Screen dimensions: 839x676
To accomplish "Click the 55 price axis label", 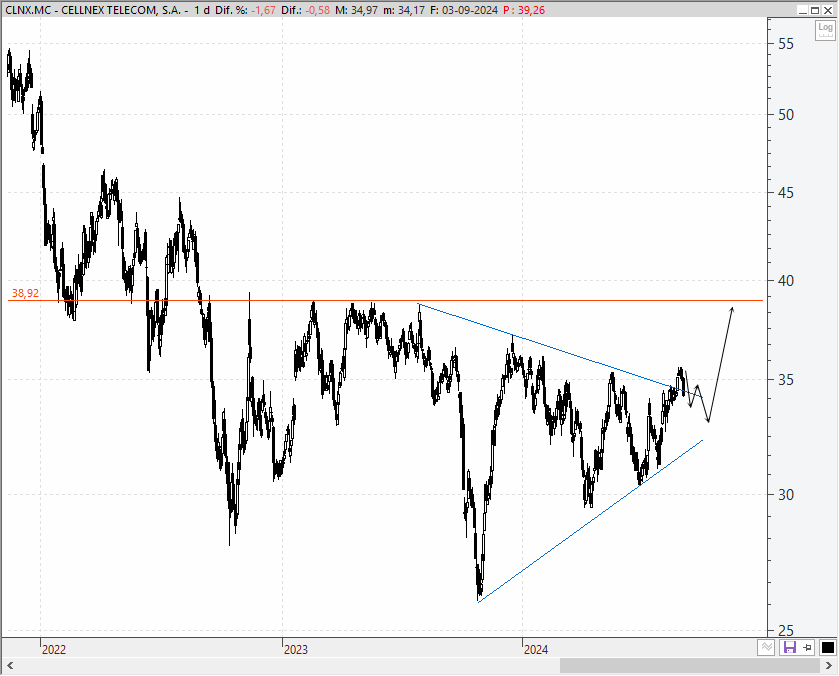I will pos(785,44).
